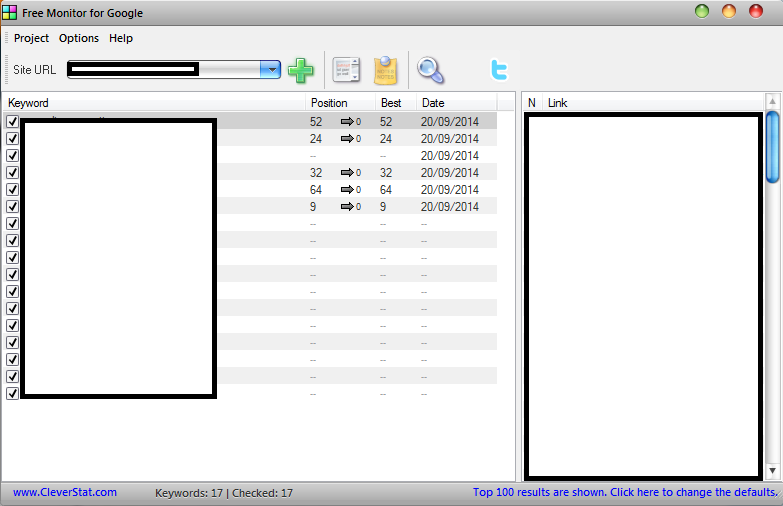The height and width of the screenshot is (506, 783).
Task: Click the best value 9 cell
Action: click(383, 206)
